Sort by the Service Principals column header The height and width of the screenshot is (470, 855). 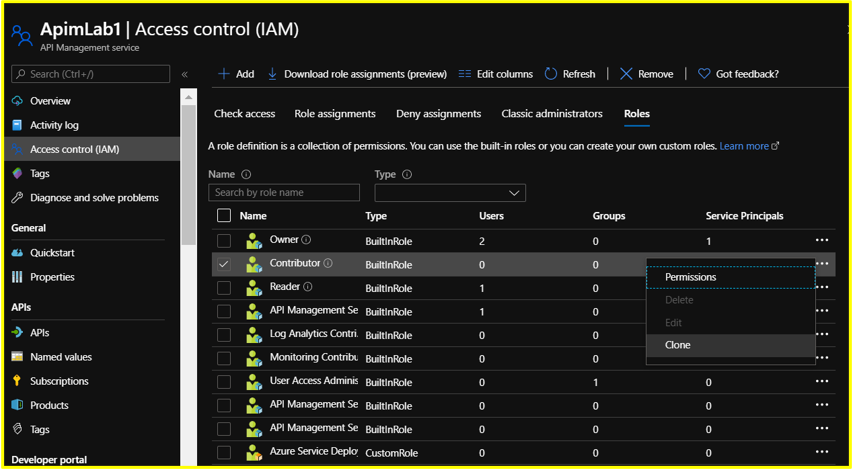(744, 216)
